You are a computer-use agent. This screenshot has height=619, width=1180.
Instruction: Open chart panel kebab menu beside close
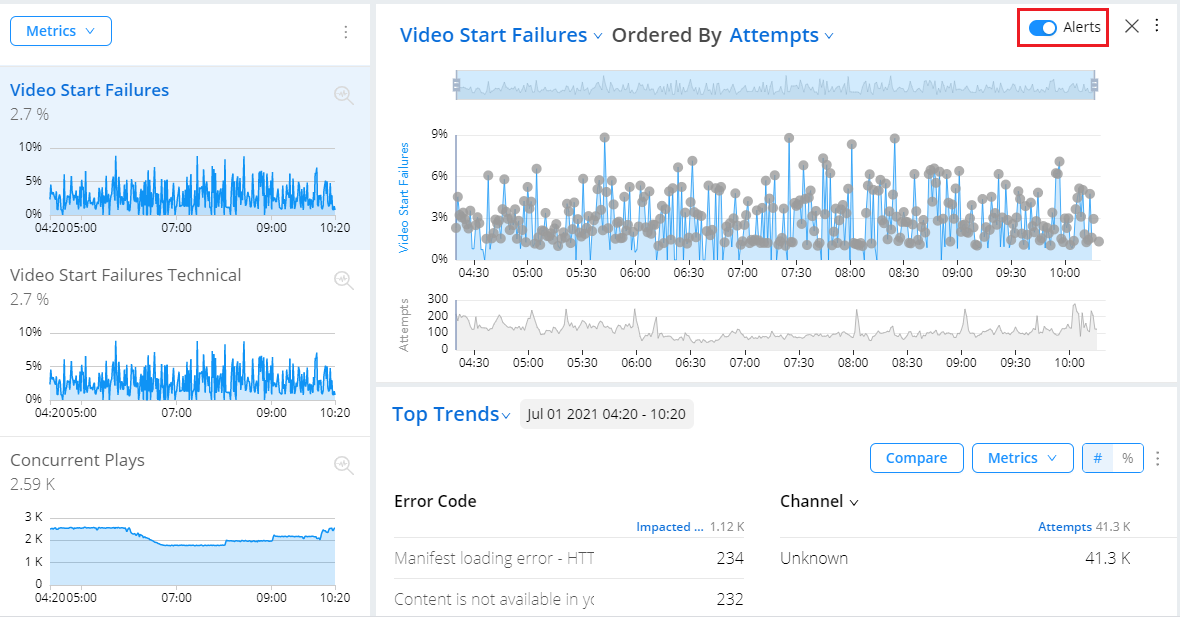1157,26
